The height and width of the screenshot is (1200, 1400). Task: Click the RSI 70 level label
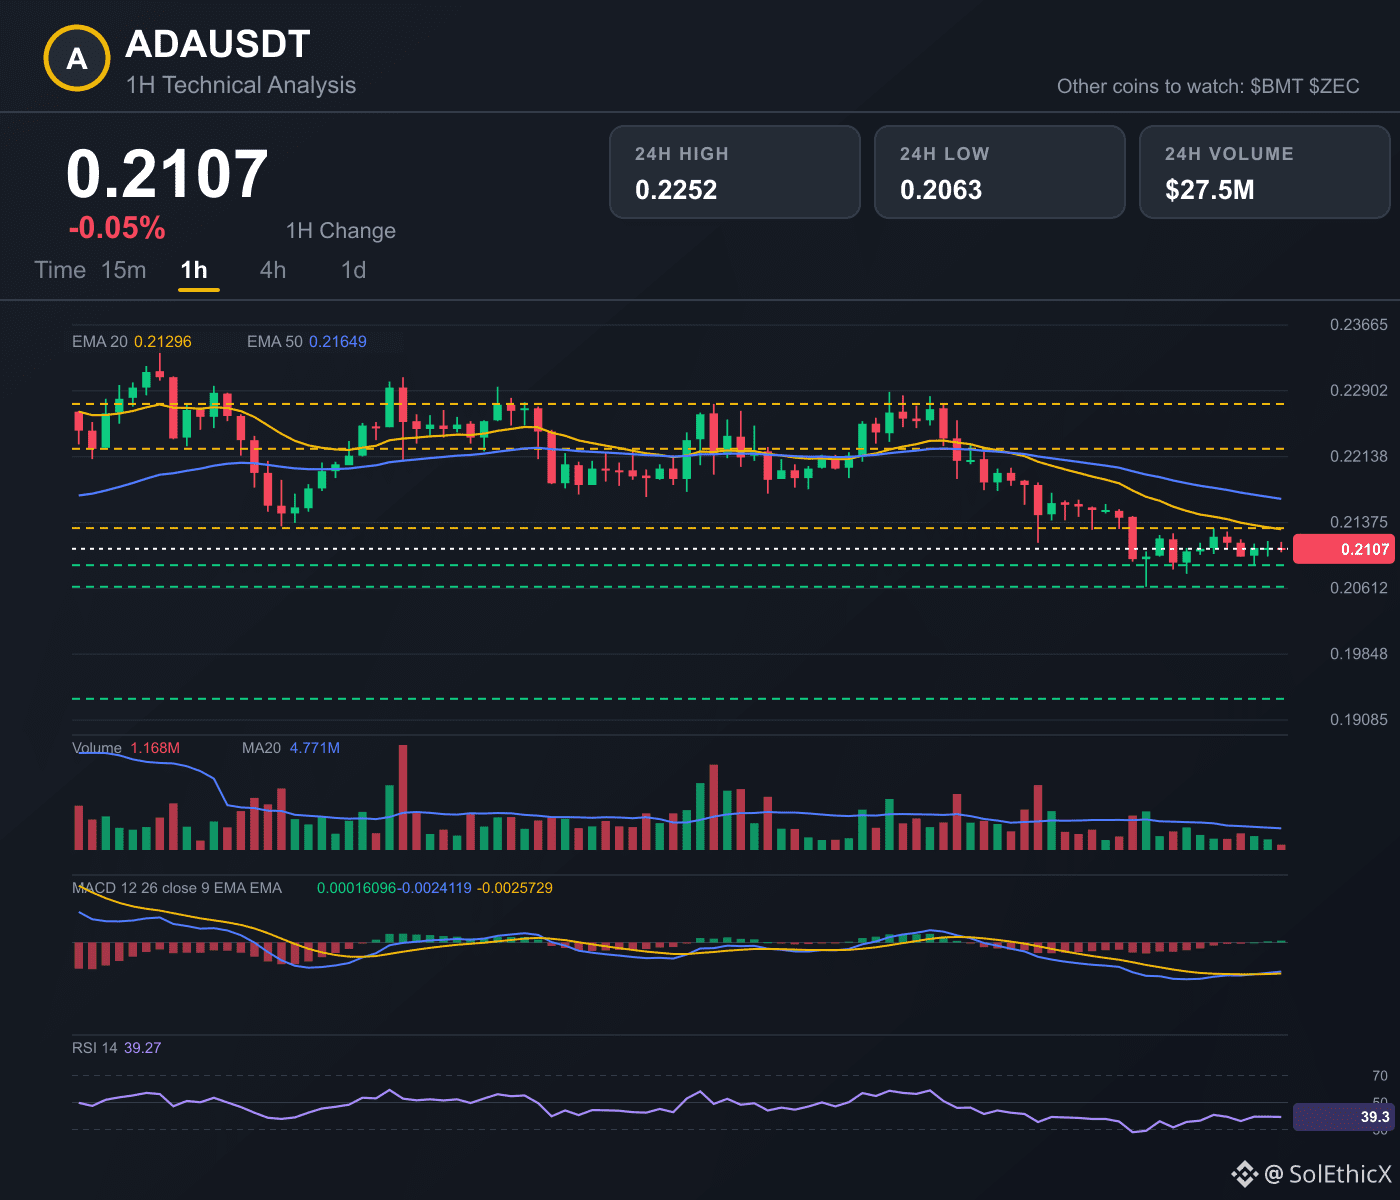1380,1076
